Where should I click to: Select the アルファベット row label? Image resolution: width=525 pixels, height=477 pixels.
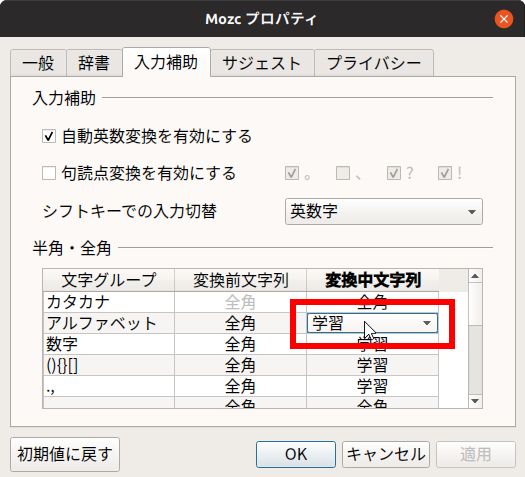tap(108, 323)
